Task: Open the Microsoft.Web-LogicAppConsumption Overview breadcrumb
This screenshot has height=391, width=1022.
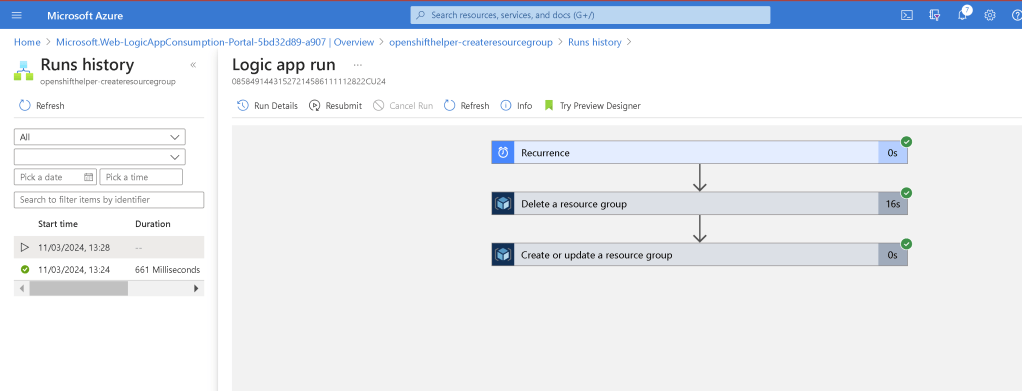Action: coord(215,42)
